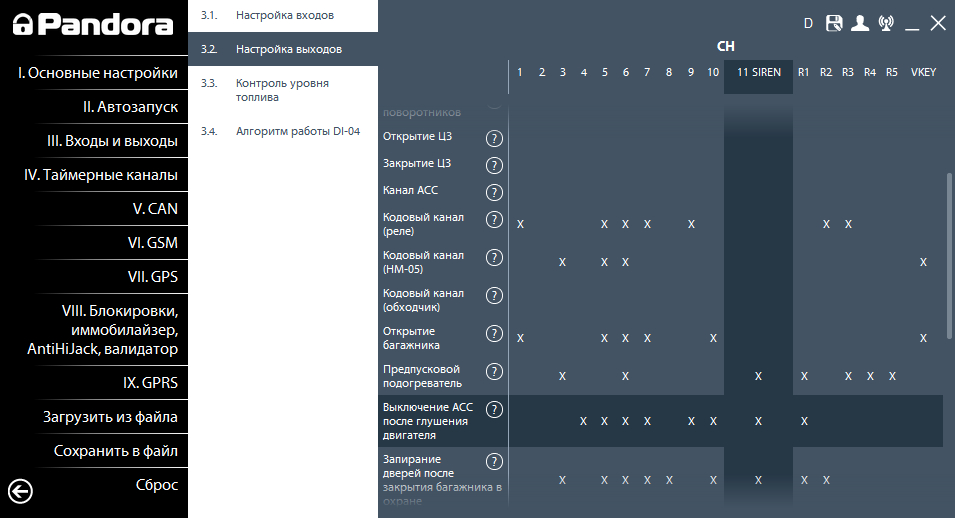Viewport: 955px width, 518px height.
Task: Expand the I. Основные настройки section
Action: [98, 73]
